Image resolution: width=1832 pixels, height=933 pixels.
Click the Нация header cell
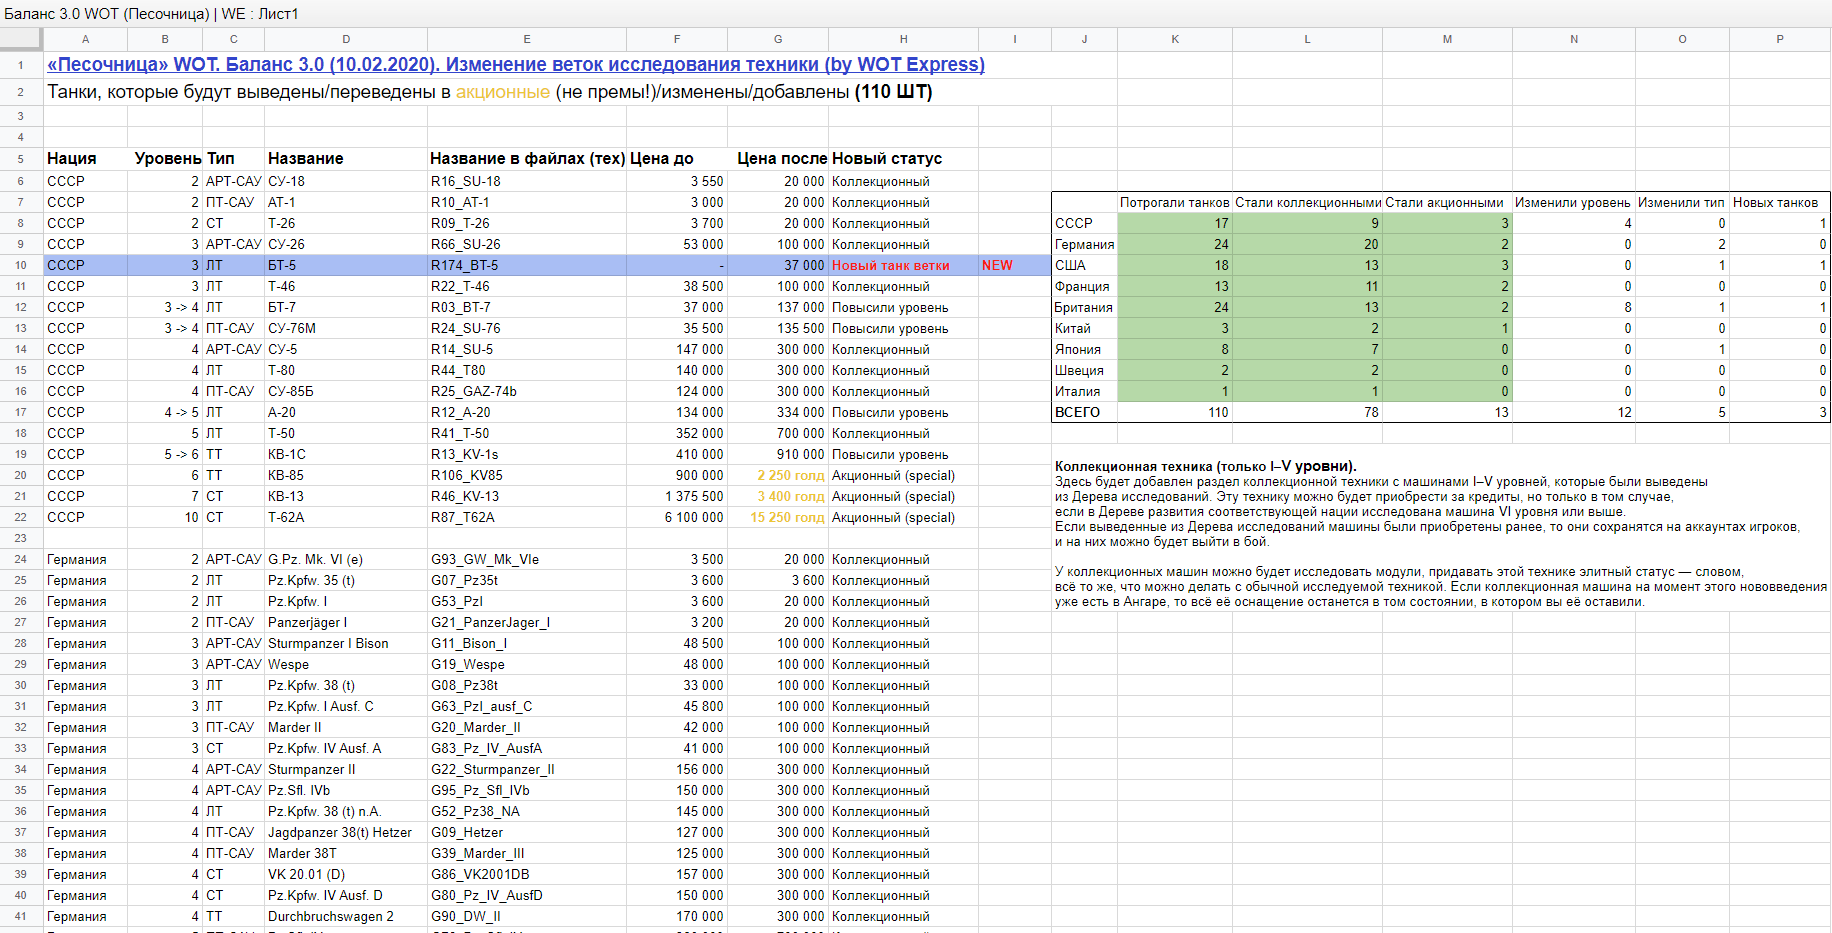[x=86, y=158]
